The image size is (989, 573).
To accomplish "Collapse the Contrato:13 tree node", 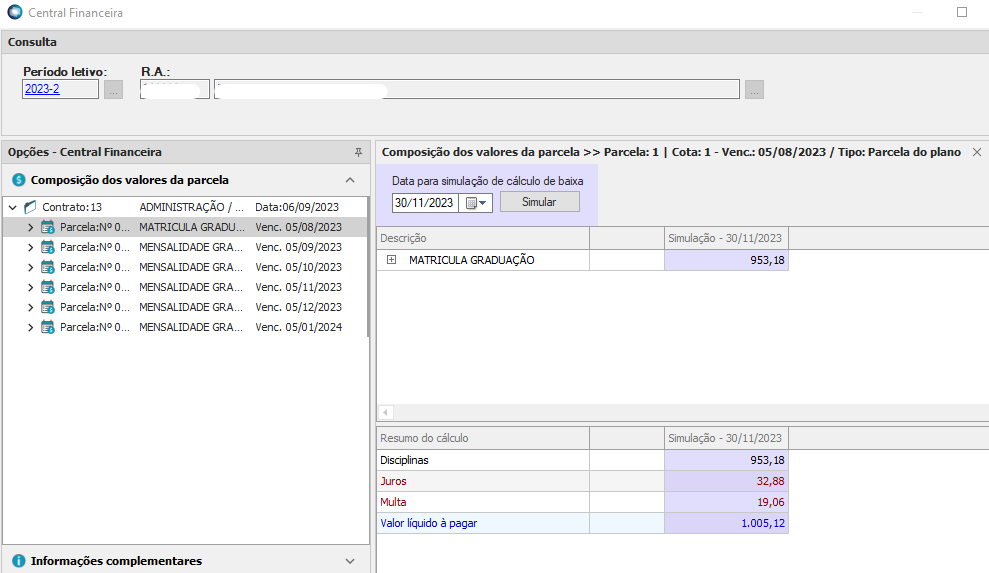I will tap(12, 207).
